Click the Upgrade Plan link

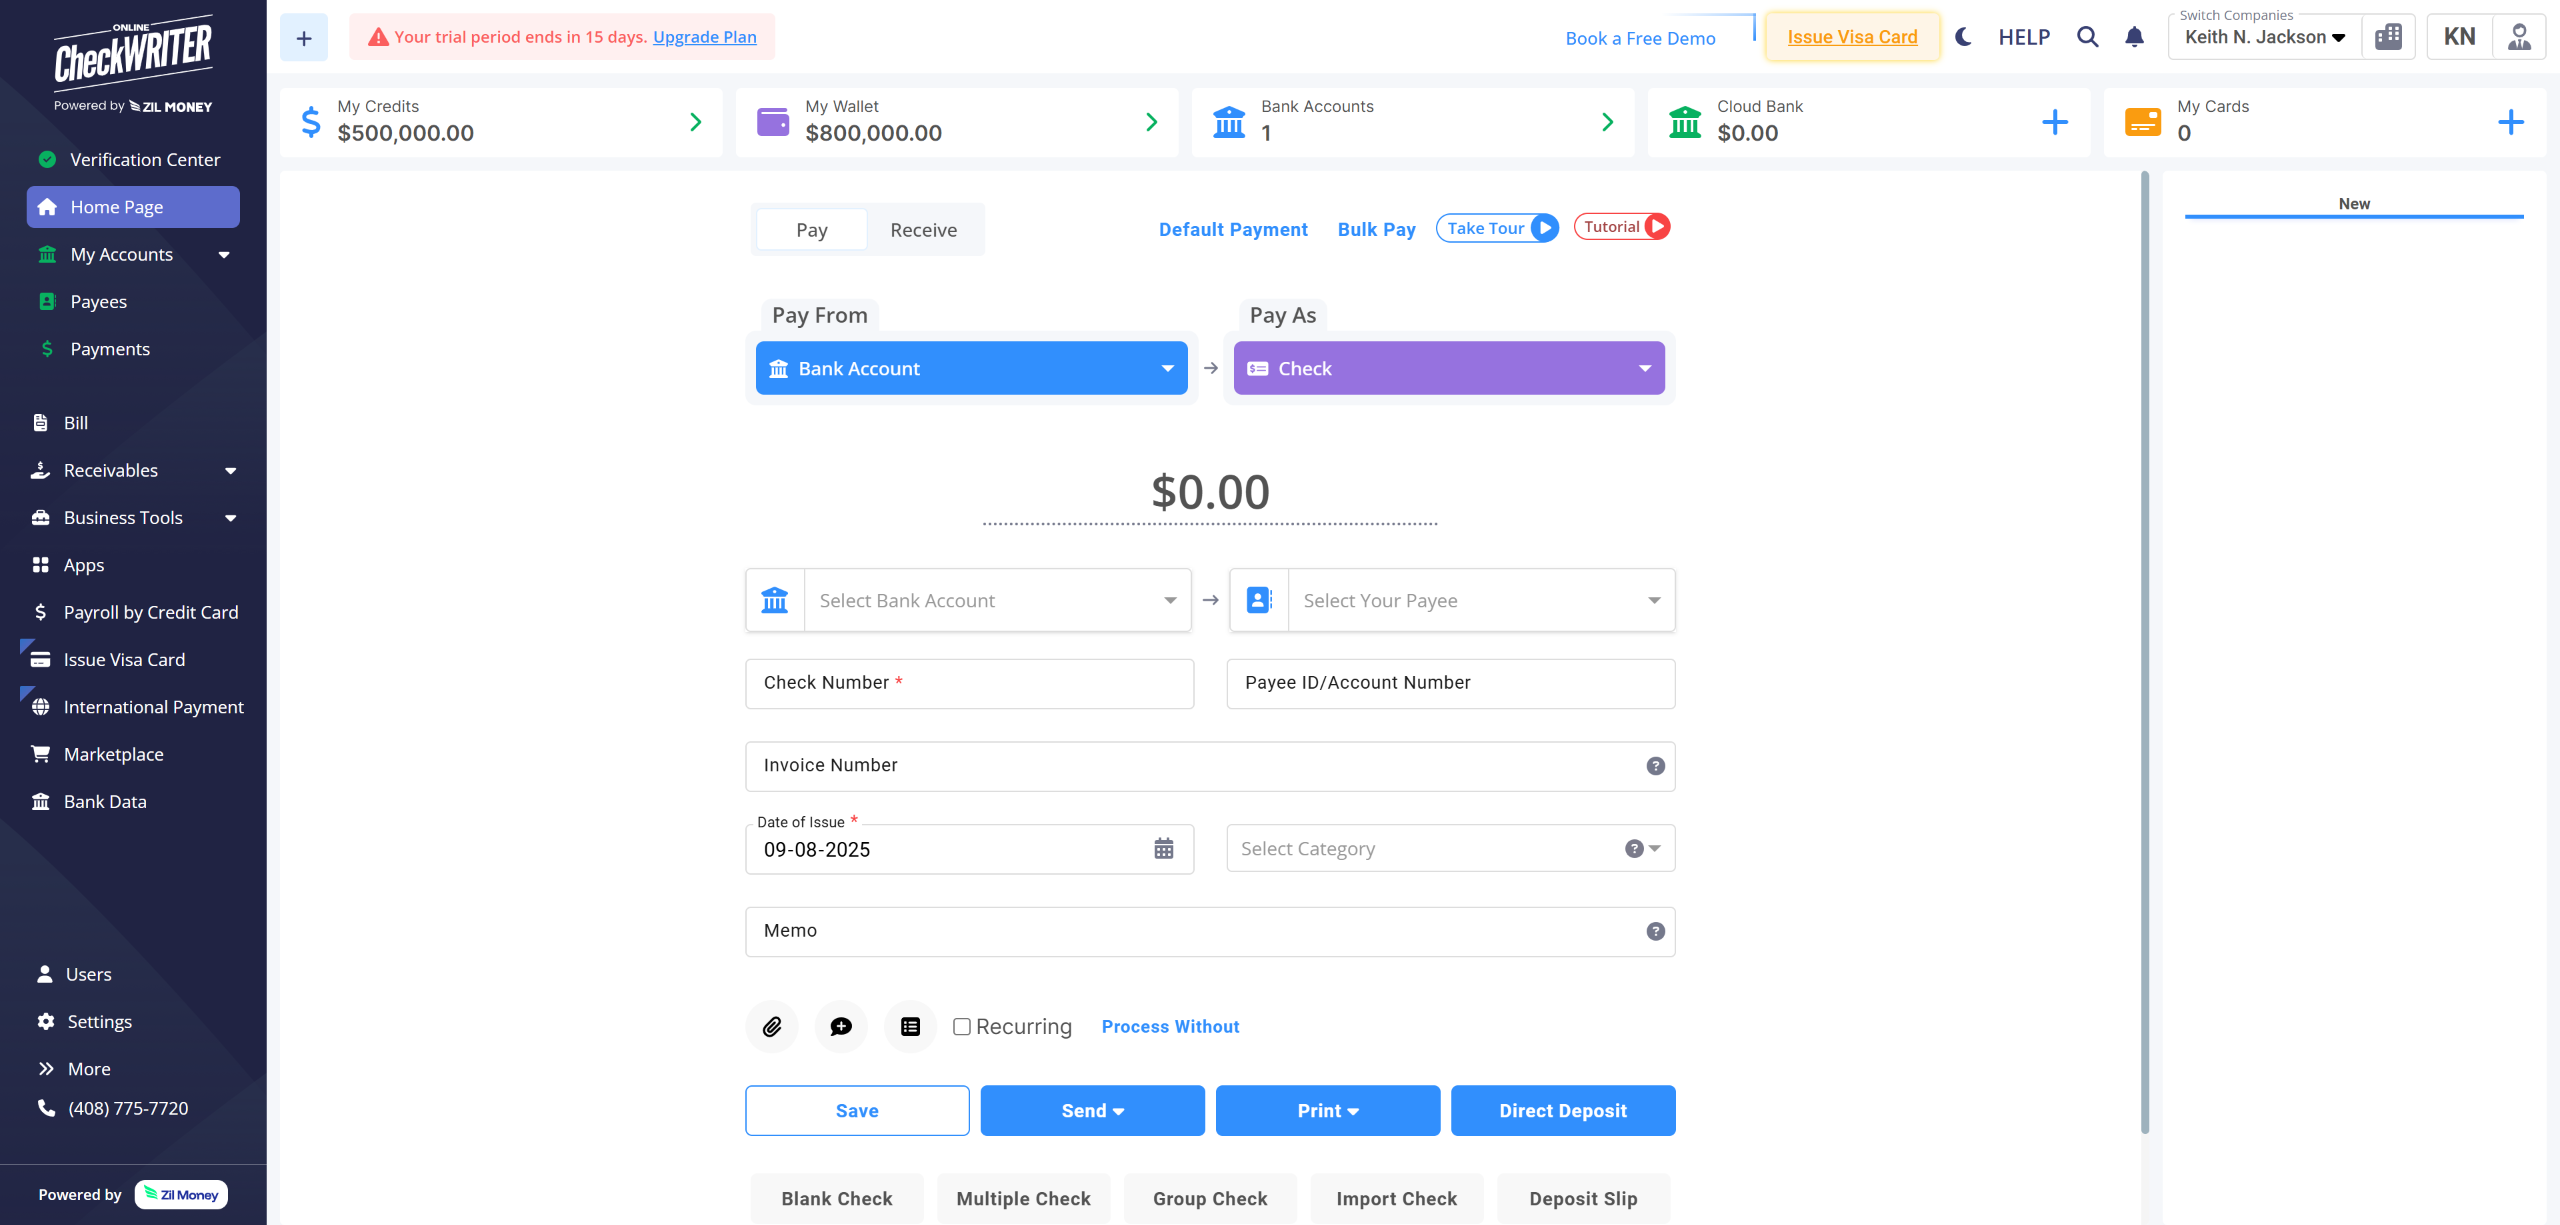click(x=704, y=37)
